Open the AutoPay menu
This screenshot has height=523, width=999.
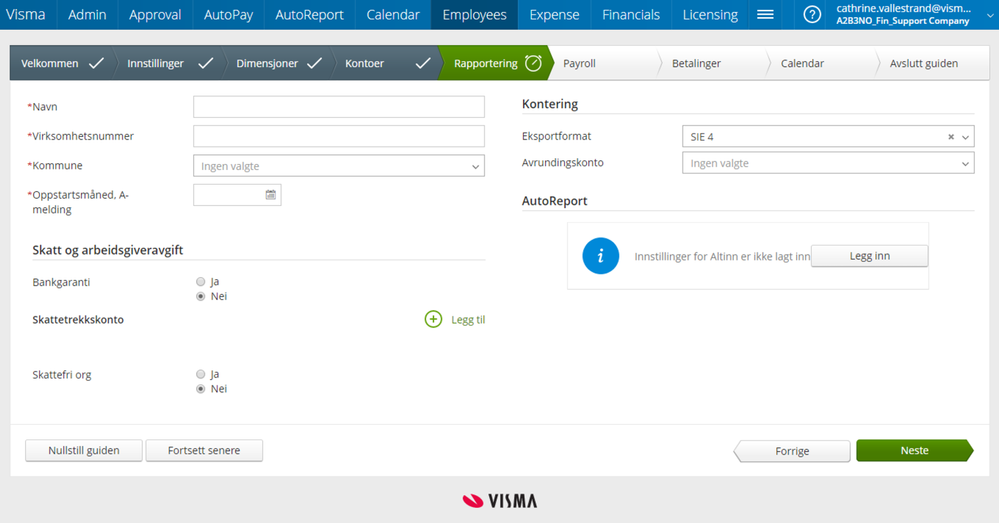point(228,14)
